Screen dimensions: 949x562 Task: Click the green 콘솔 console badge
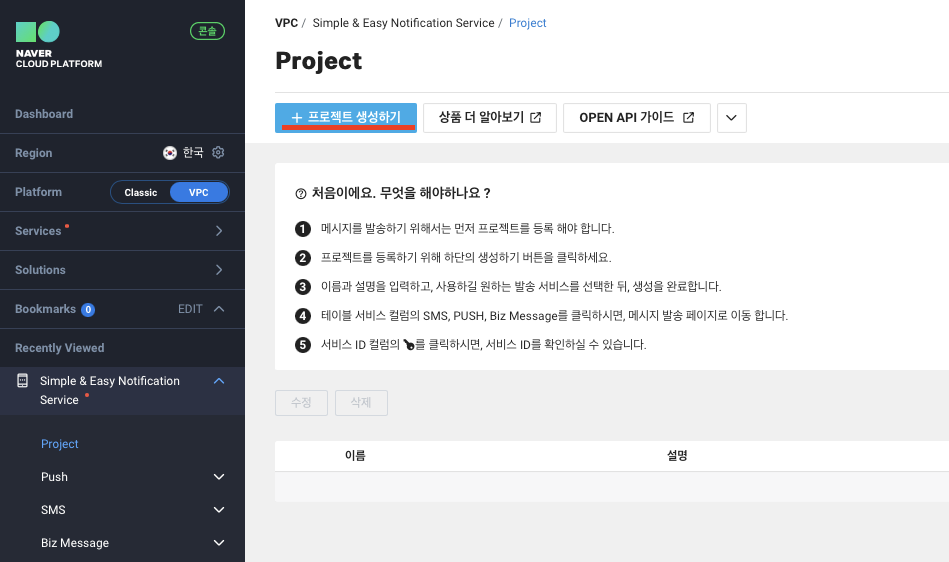[208, 31]
